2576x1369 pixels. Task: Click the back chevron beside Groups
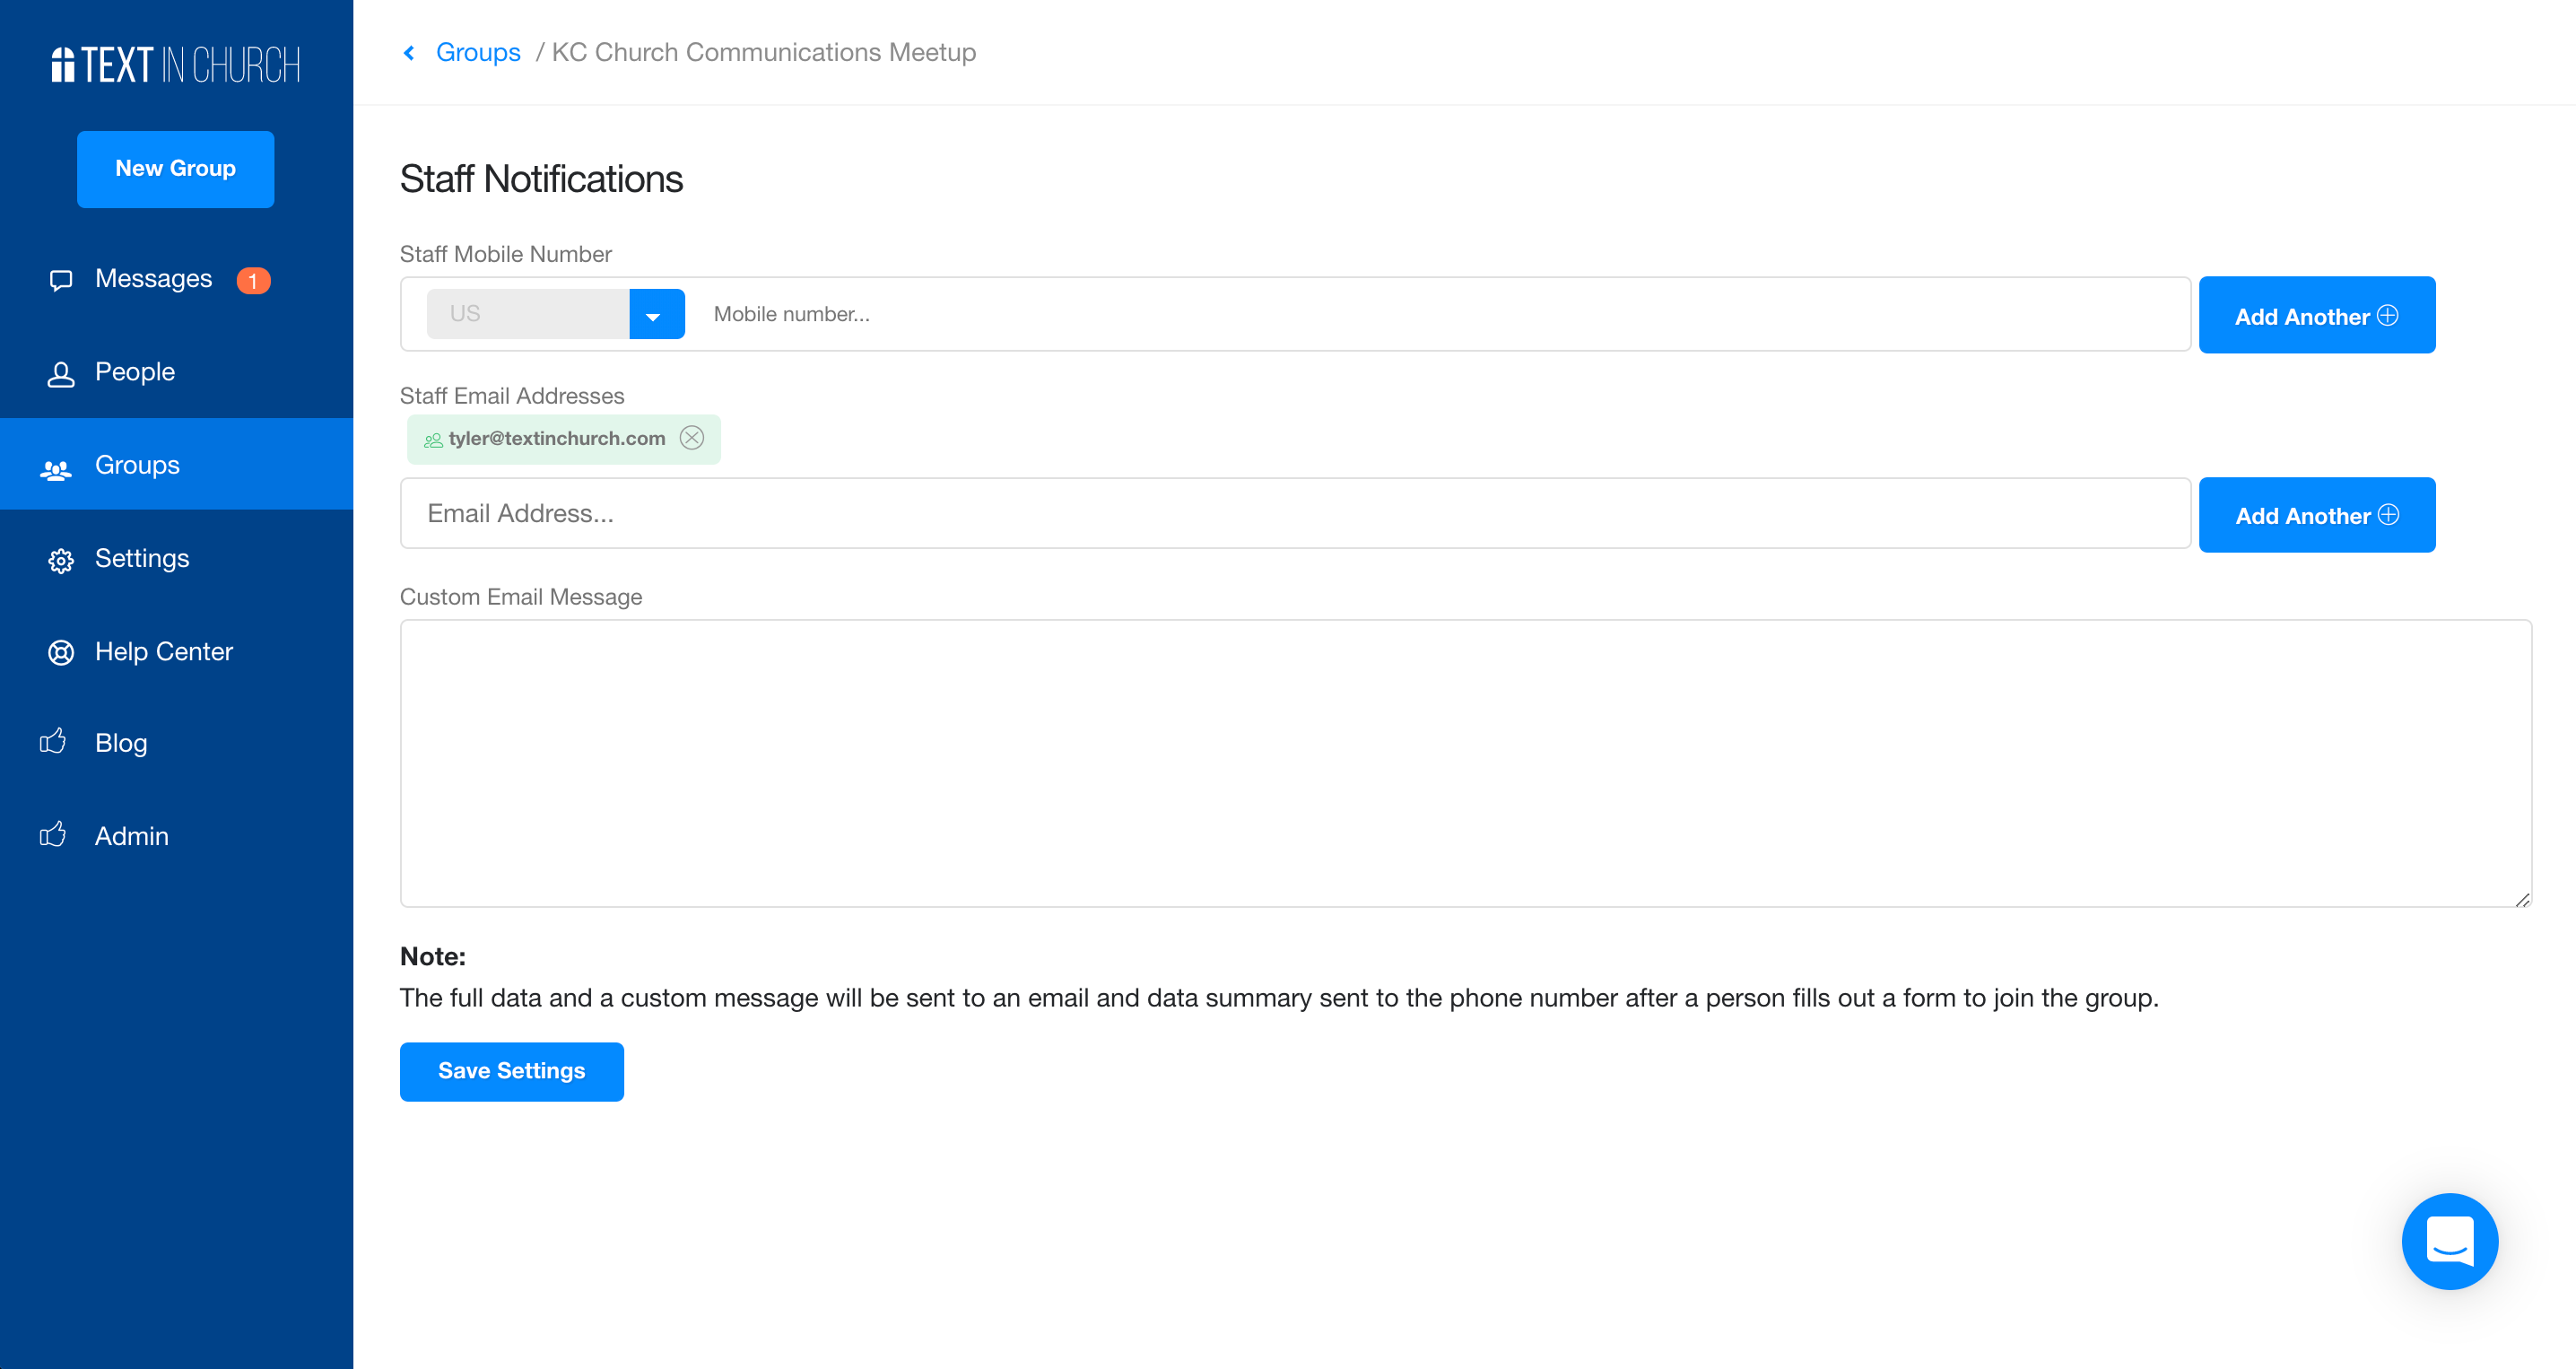point(409,52)
